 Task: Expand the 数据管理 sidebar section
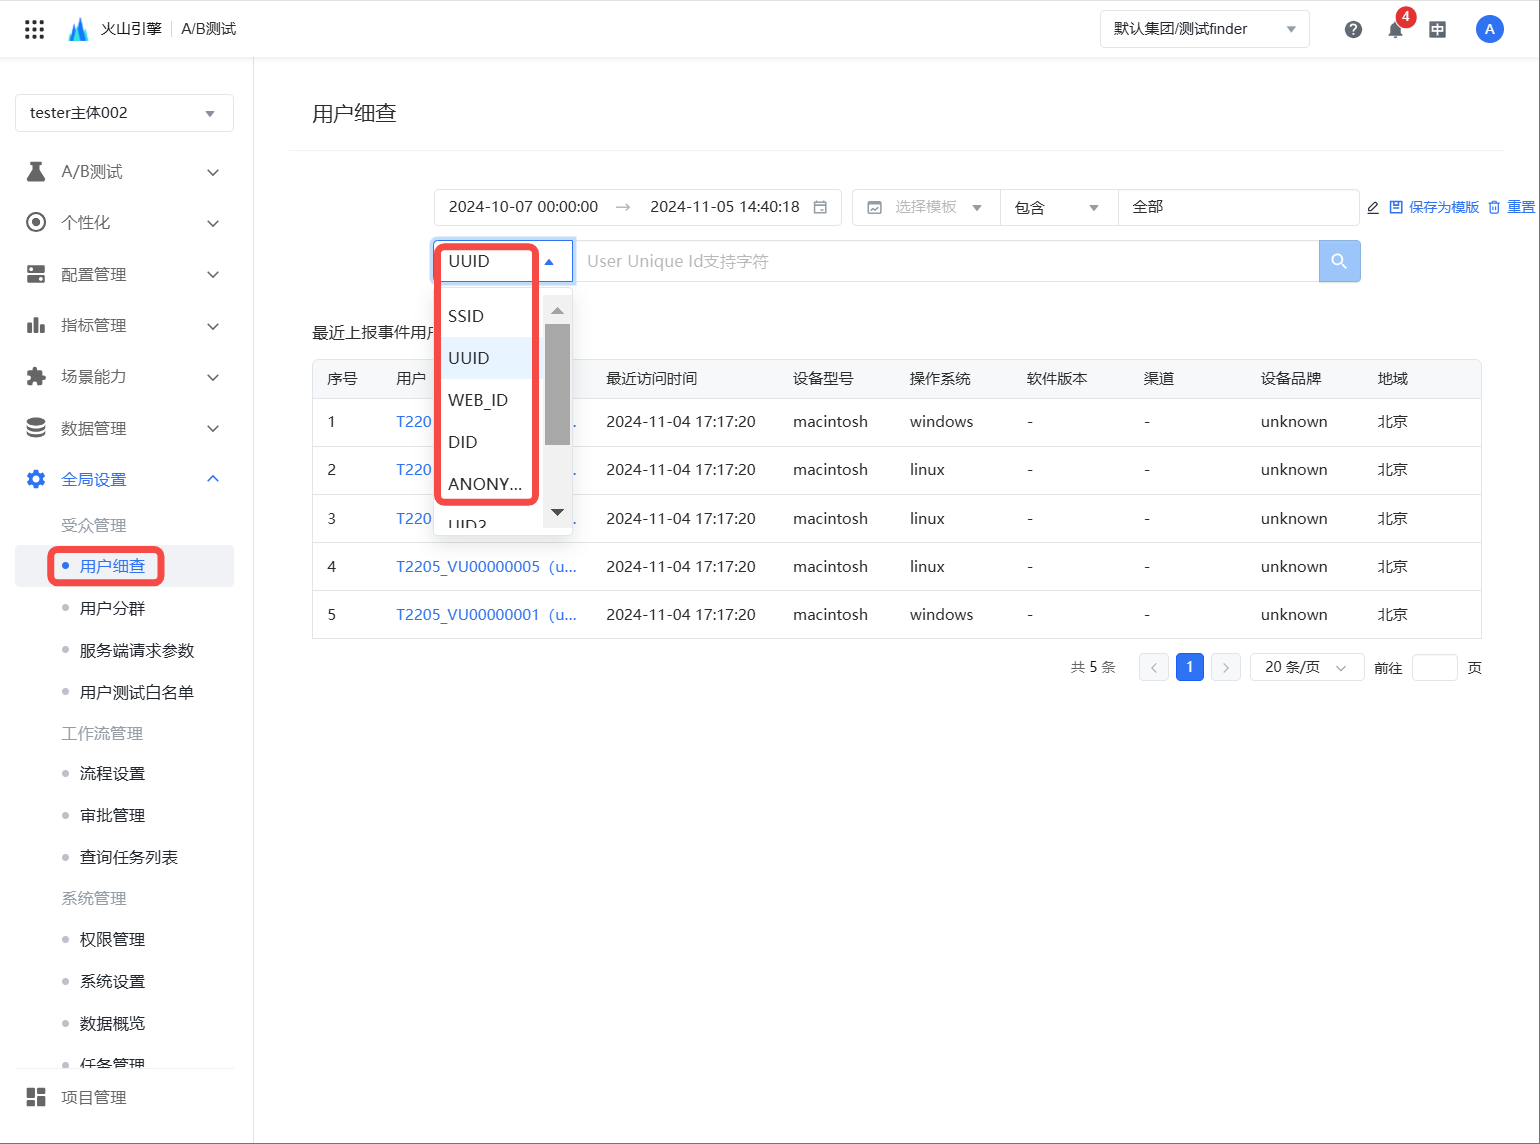213,428
